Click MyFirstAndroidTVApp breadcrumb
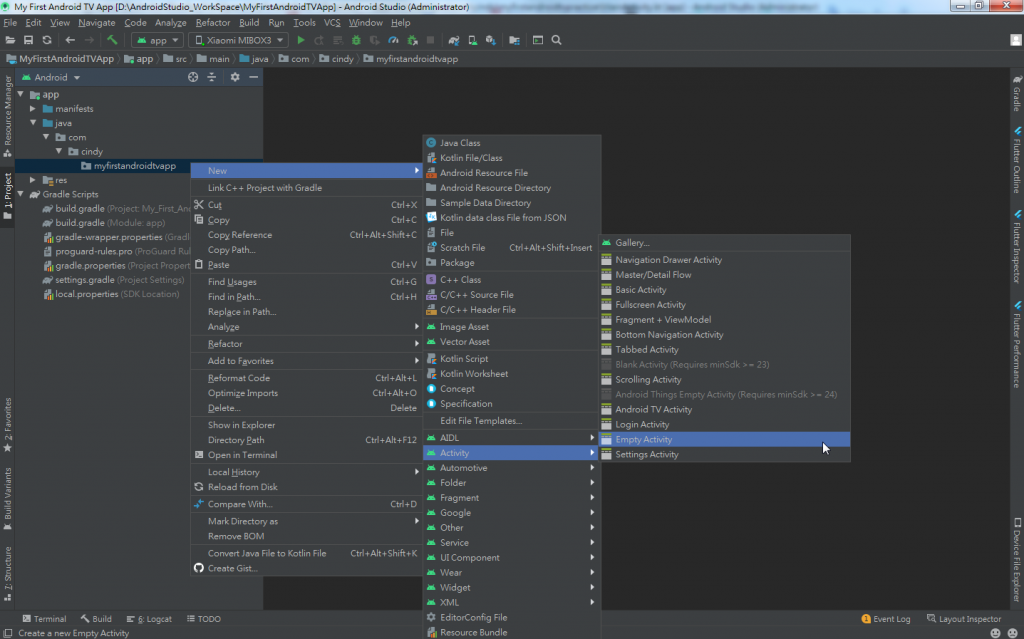 (59, 59)
